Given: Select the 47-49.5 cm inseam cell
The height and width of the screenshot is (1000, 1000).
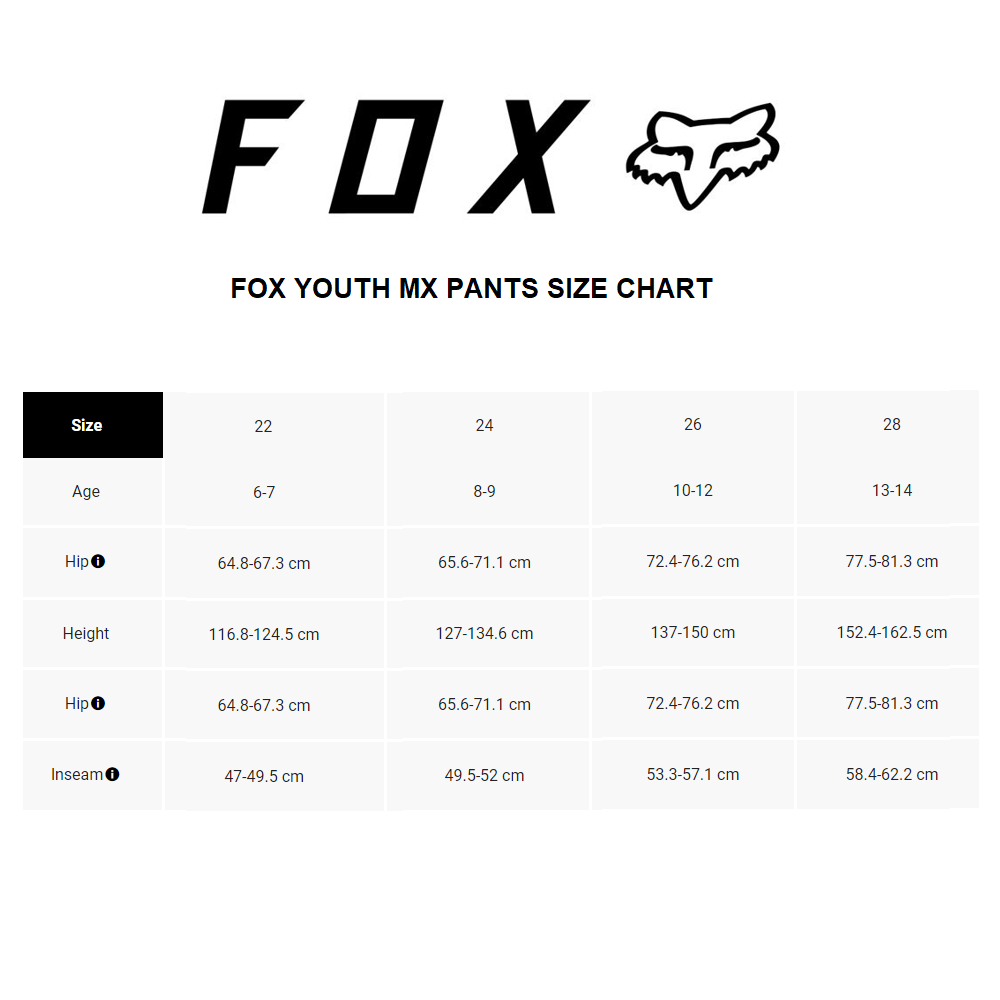Looking at the screenshot, I should (264, 776).
